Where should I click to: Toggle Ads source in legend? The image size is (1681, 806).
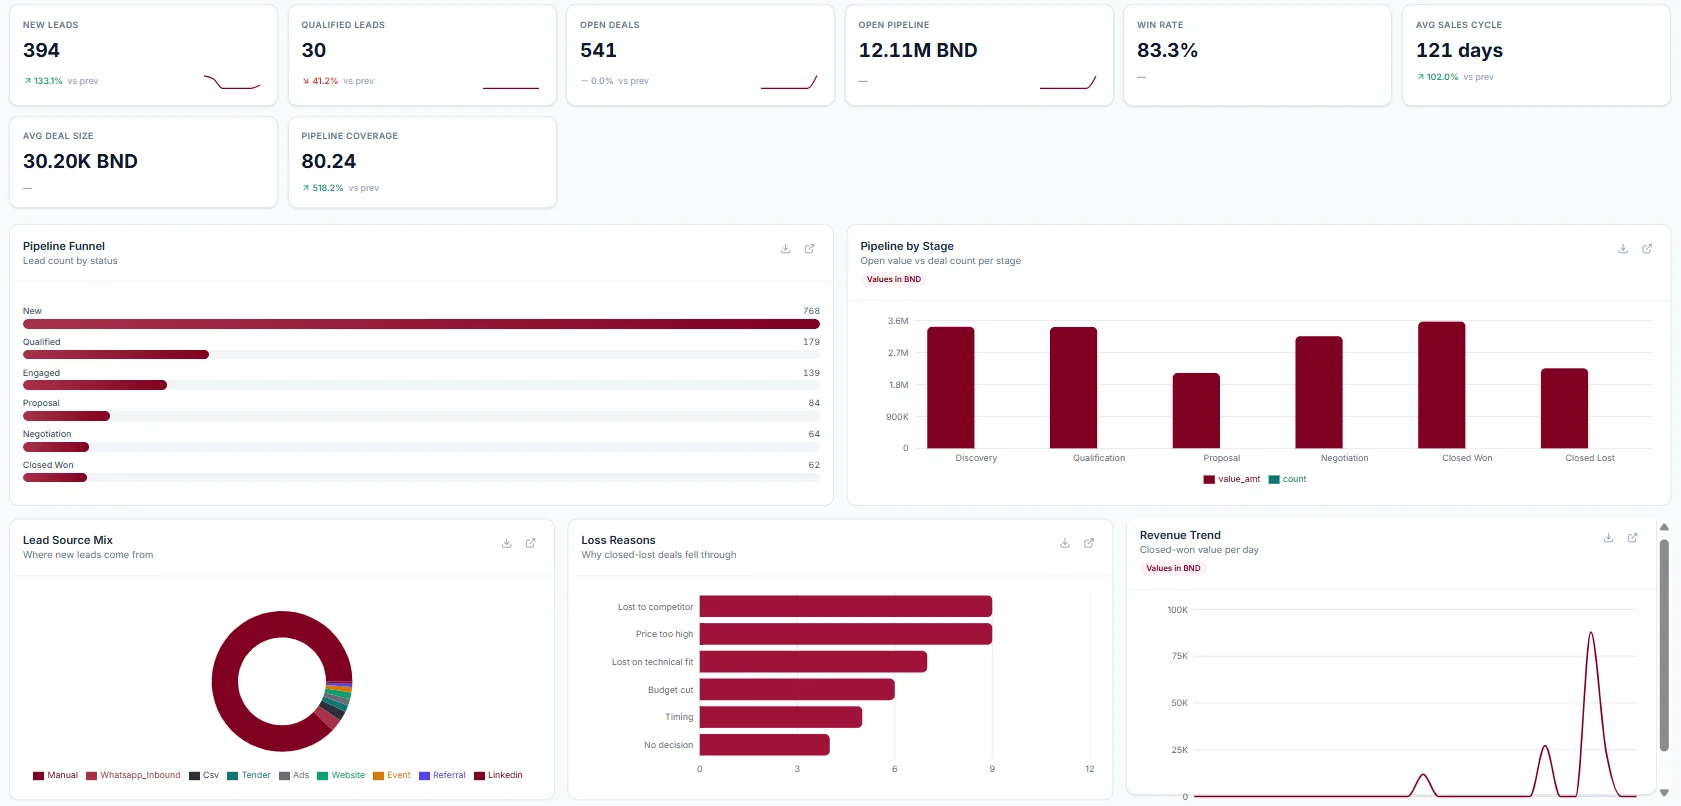(x=294, y=775)
